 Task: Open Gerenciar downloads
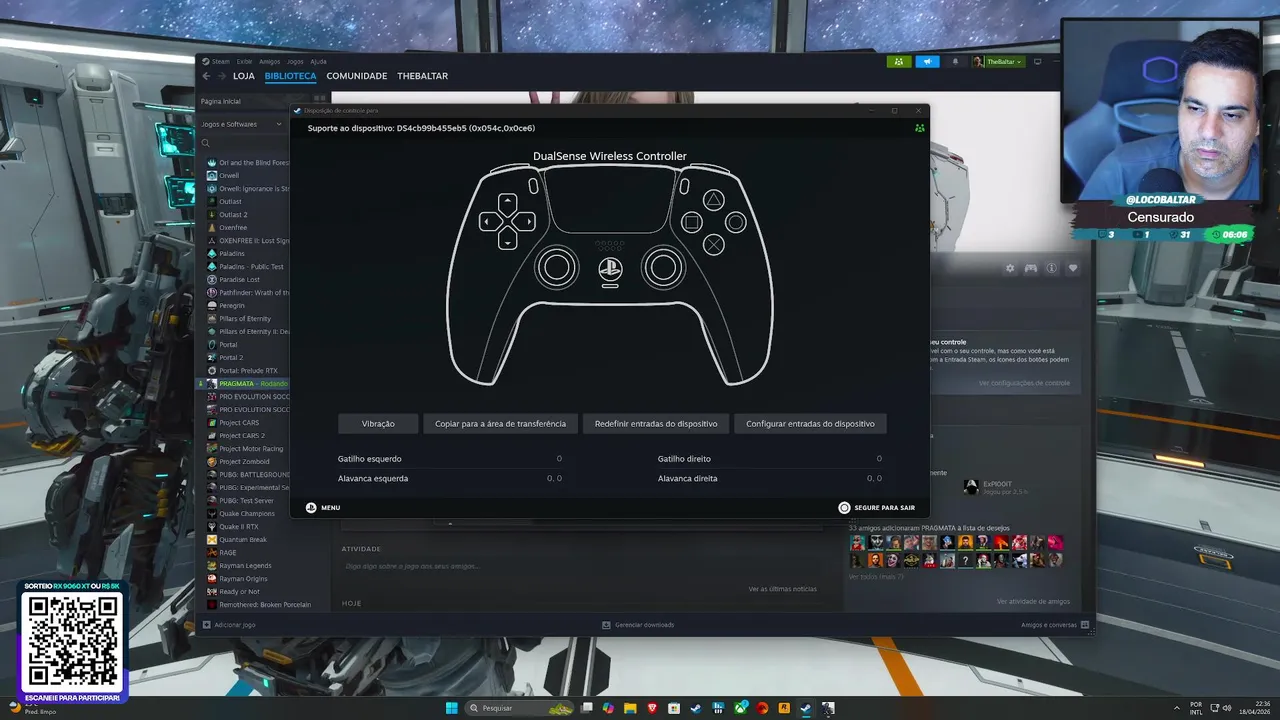point(638,625)
